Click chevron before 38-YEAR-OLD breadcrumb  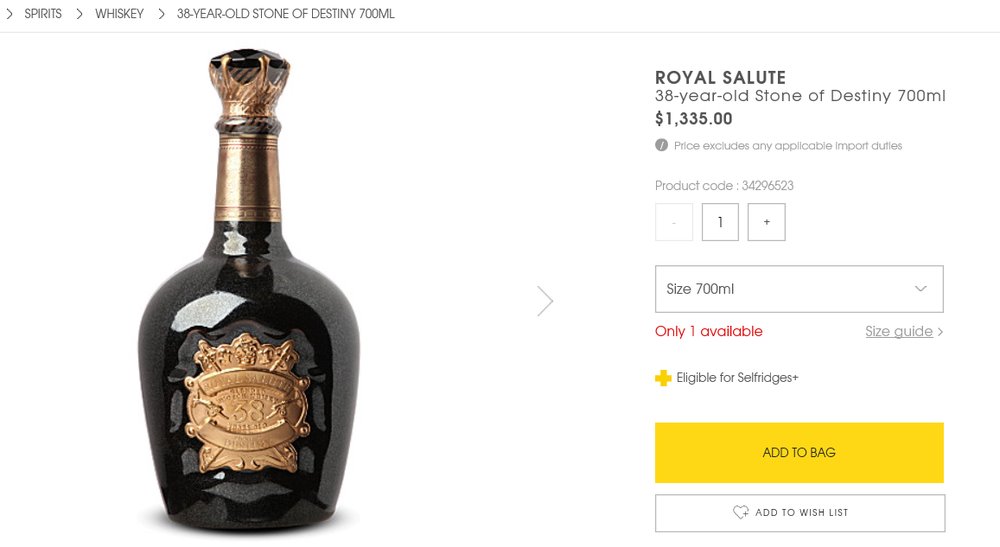[161, 14]
